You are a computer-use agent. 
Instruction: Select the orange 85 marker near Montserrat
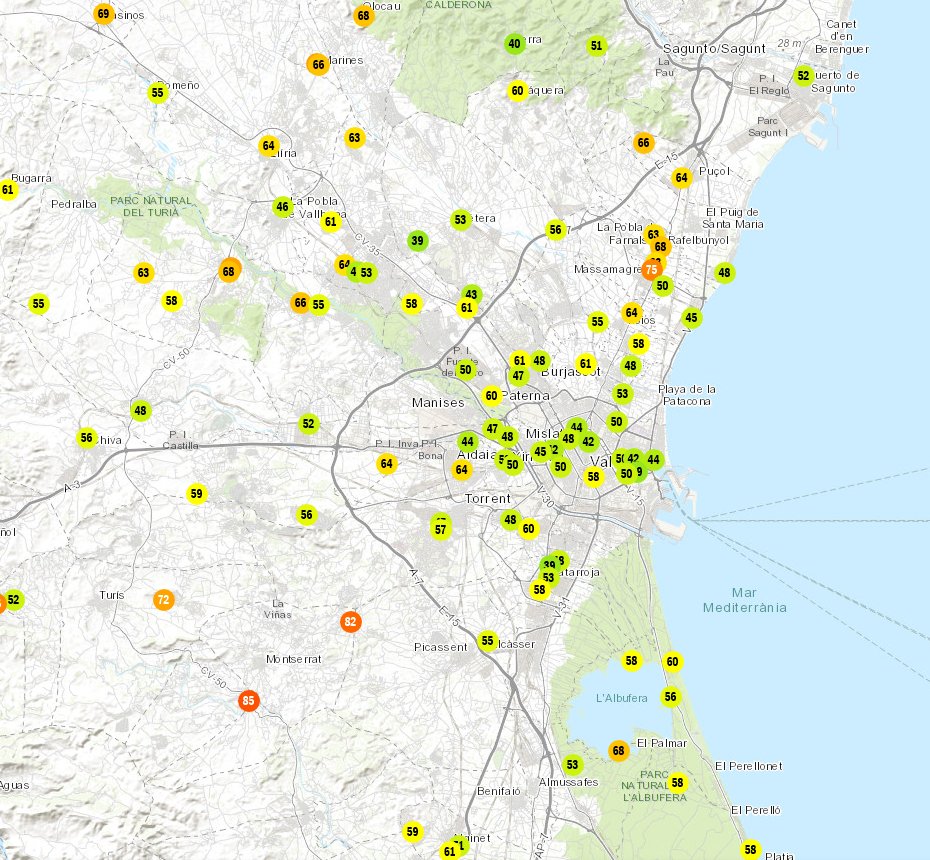pyautogui.click(x=247, y=701)
